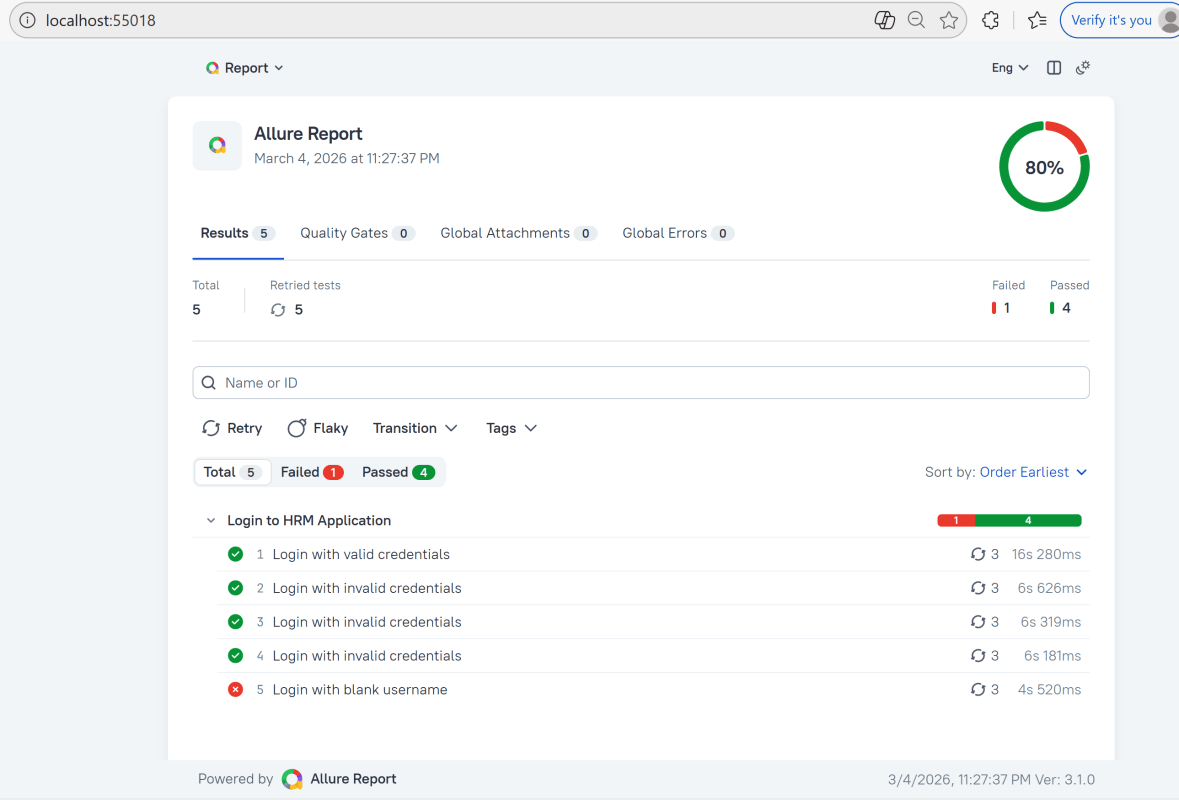Toggle the Retry filter

pos(232,428)
